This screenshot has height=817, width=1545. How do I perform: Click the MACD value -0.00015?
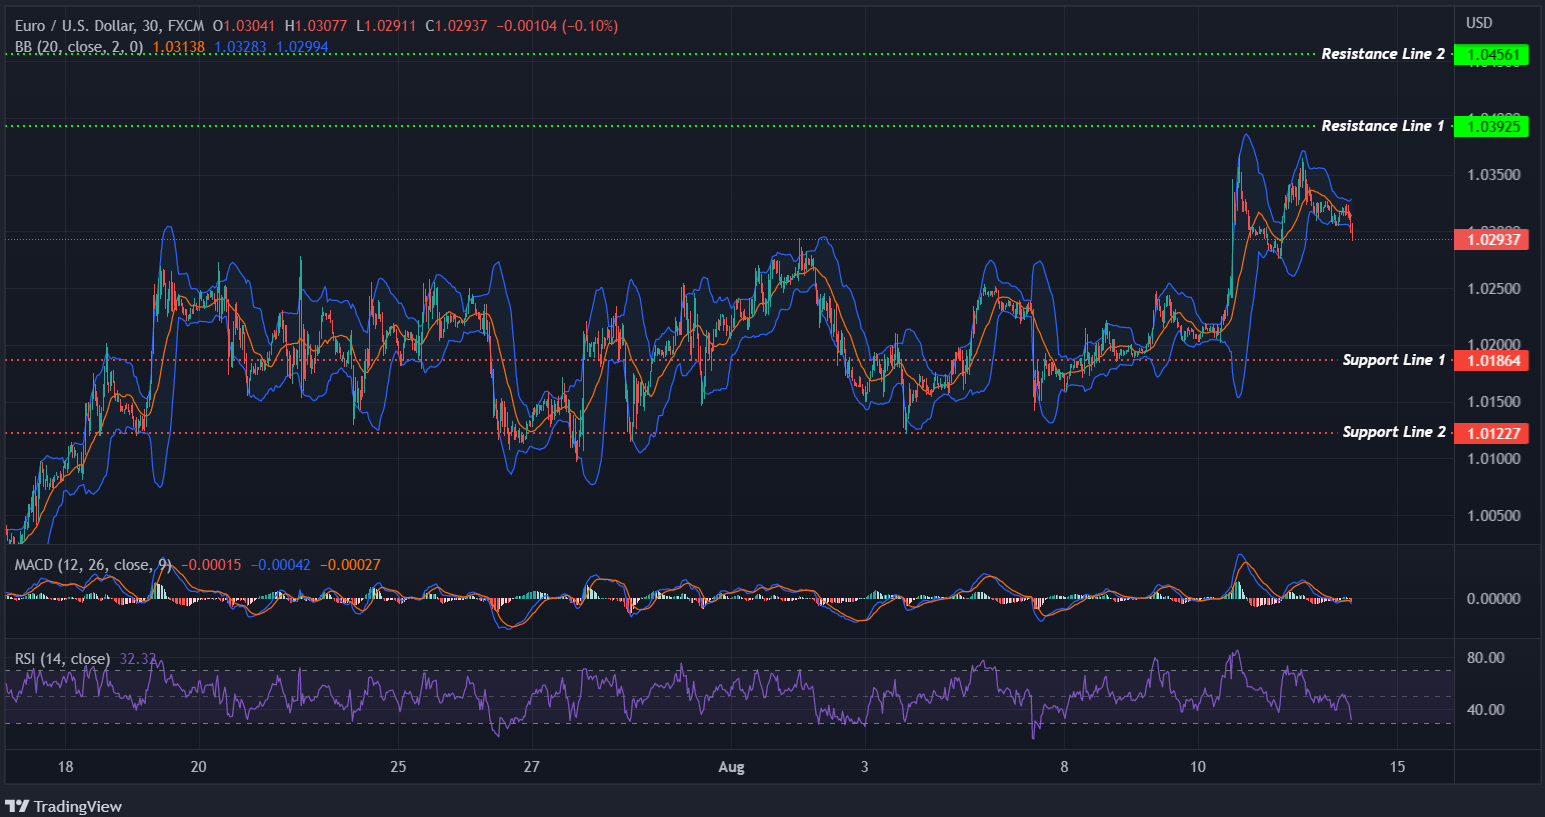pos(212,564)
